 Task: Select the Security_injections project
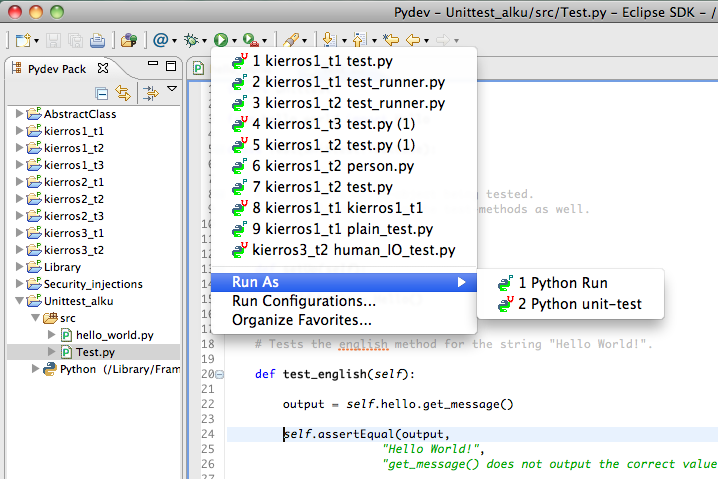tap(93, 284)
